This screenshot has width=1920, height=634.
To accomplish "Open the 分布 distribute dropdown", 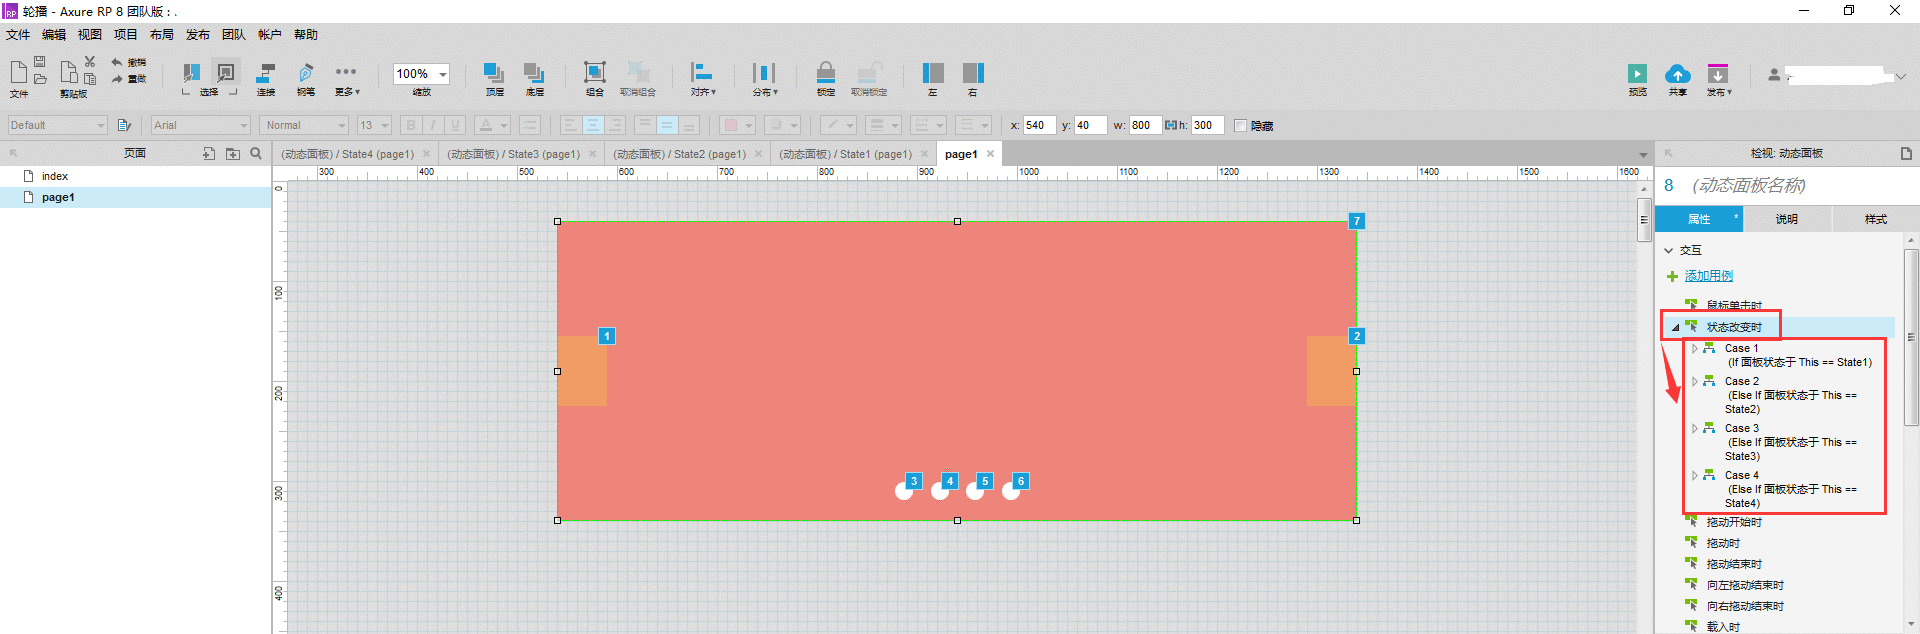I will (764, 78).
